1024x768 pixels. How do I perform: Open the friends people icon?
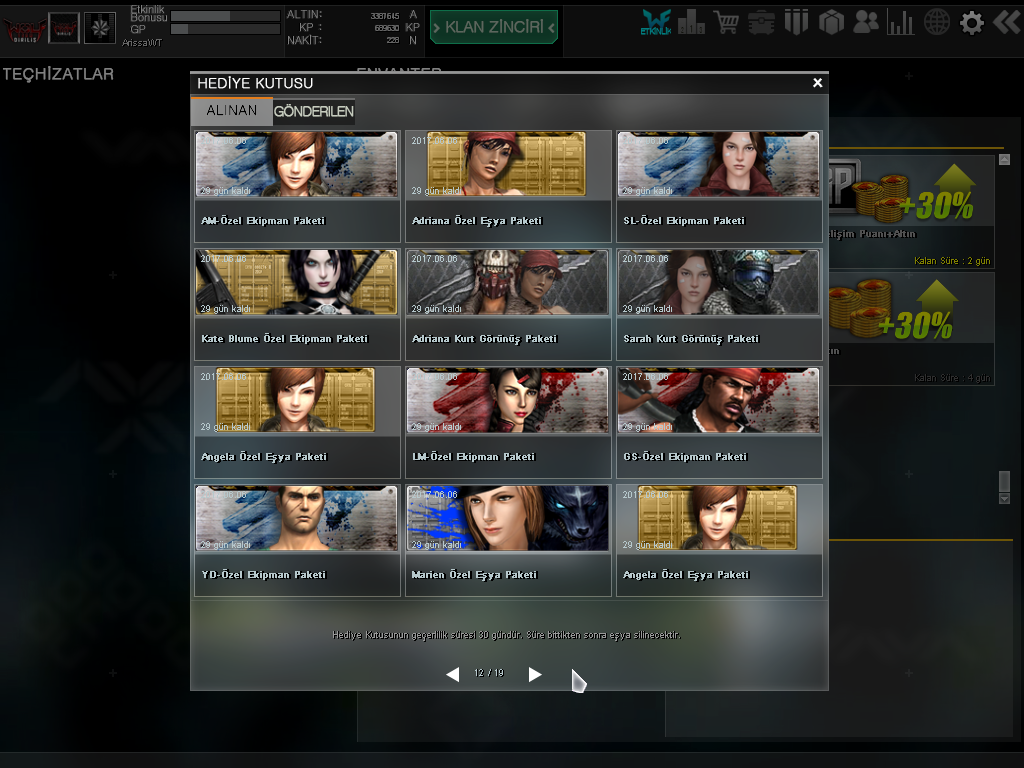click(866, 23)
